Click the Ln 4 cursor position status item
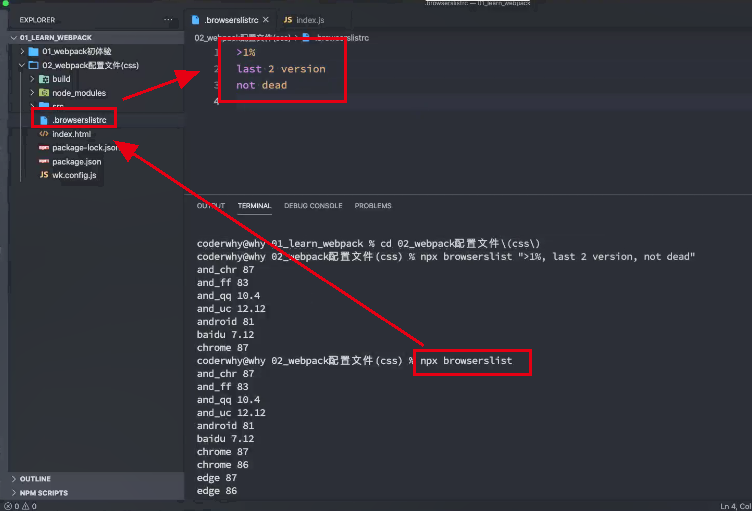The width and height of the screenshot is (752, 511). [736, 506]
